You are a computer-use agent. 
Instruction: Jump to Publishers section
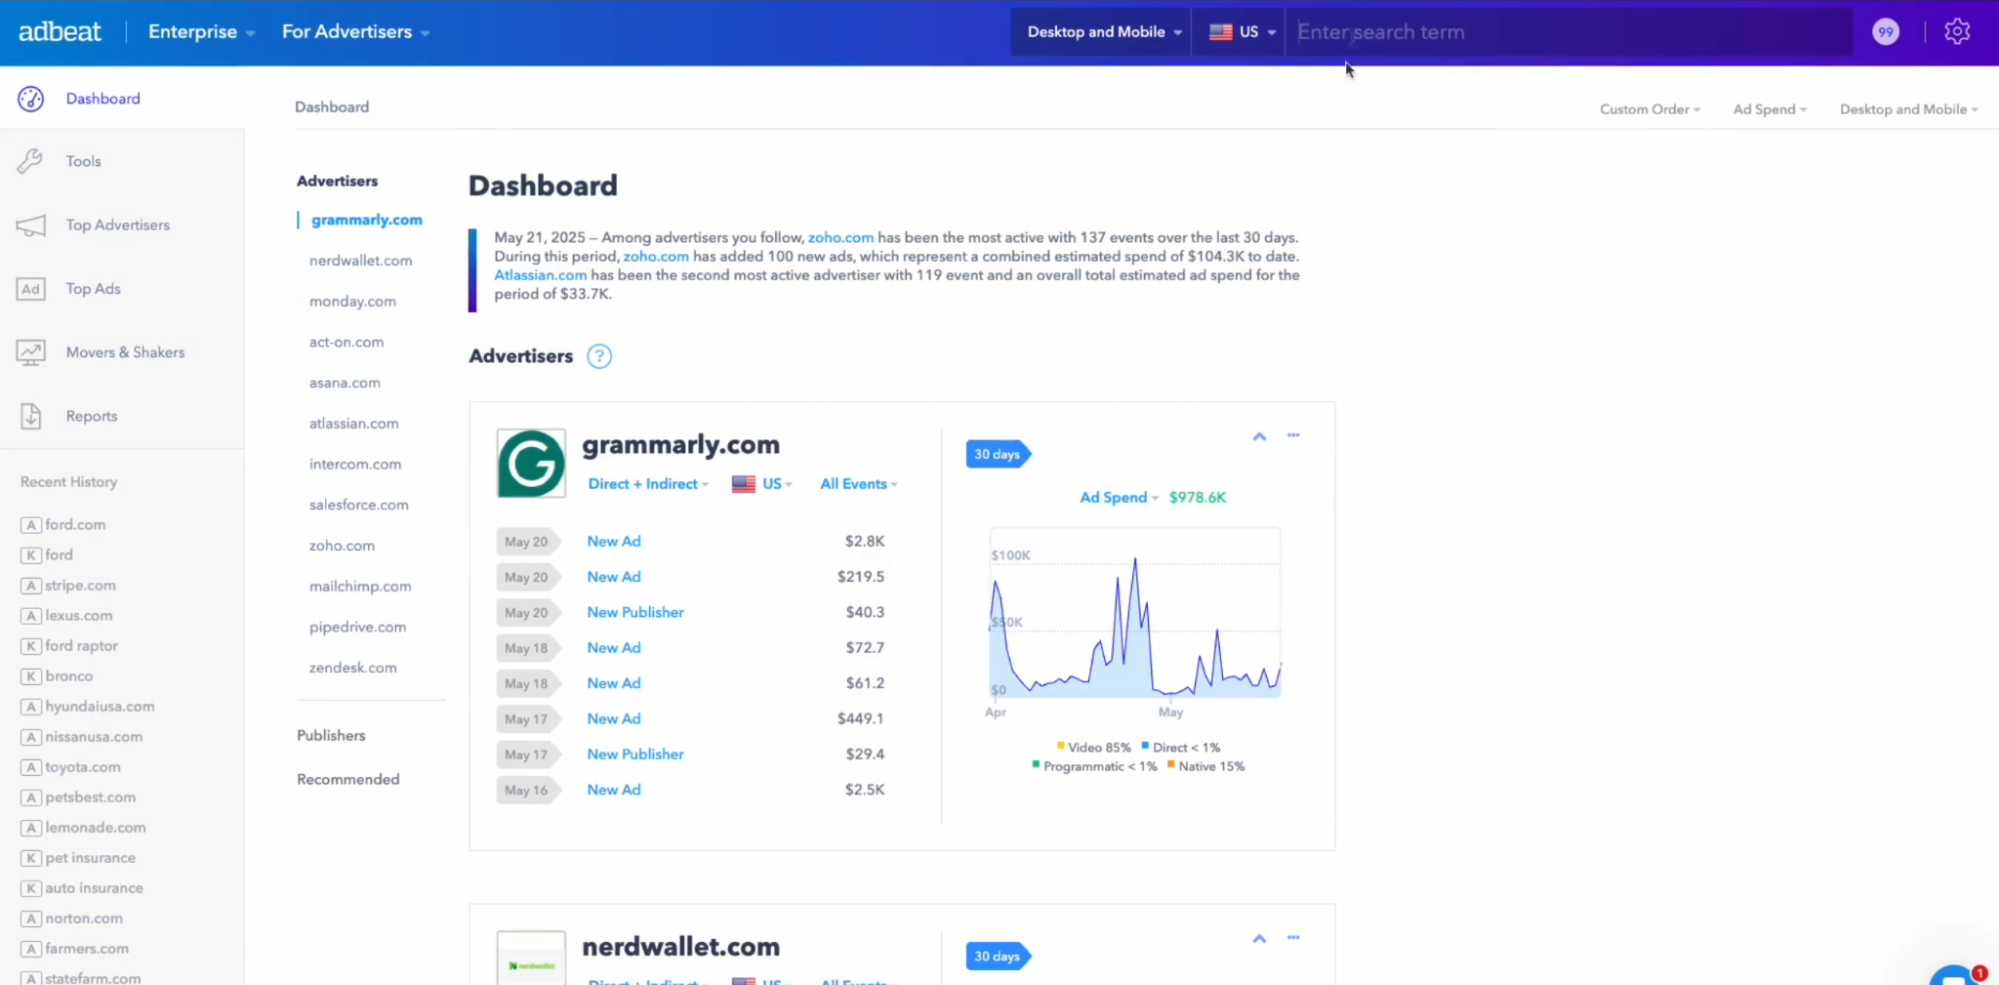(331, 735)
